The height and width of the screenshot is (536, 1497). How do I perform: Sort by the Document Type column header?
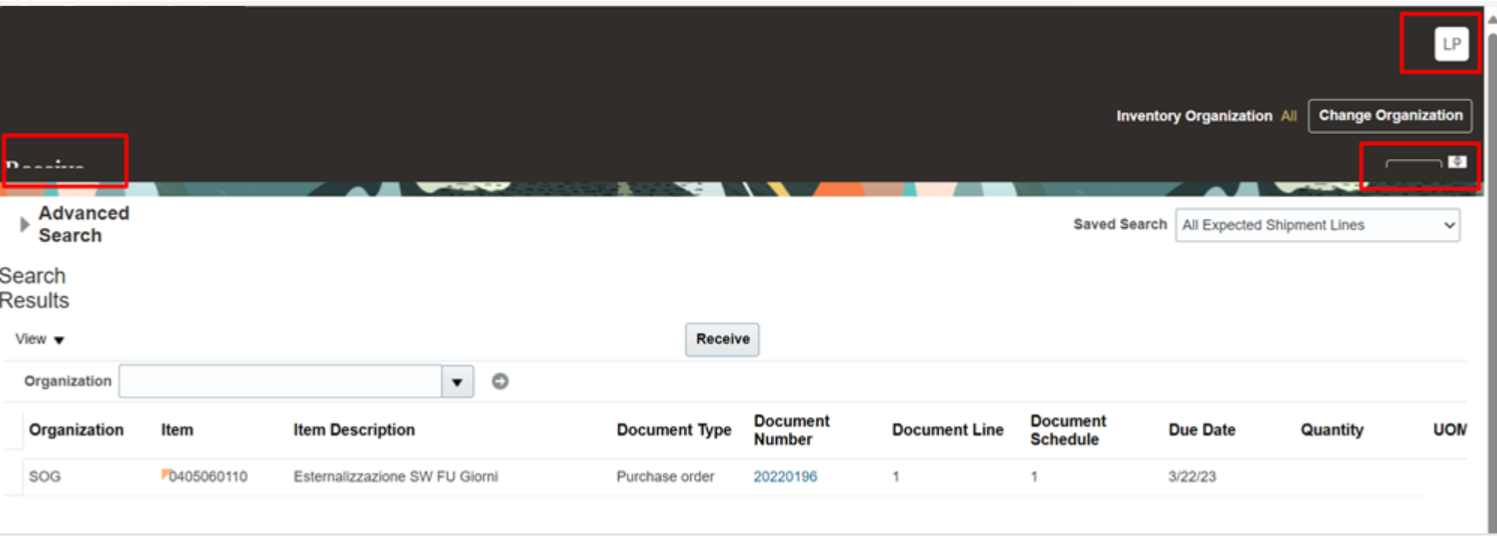674,430
